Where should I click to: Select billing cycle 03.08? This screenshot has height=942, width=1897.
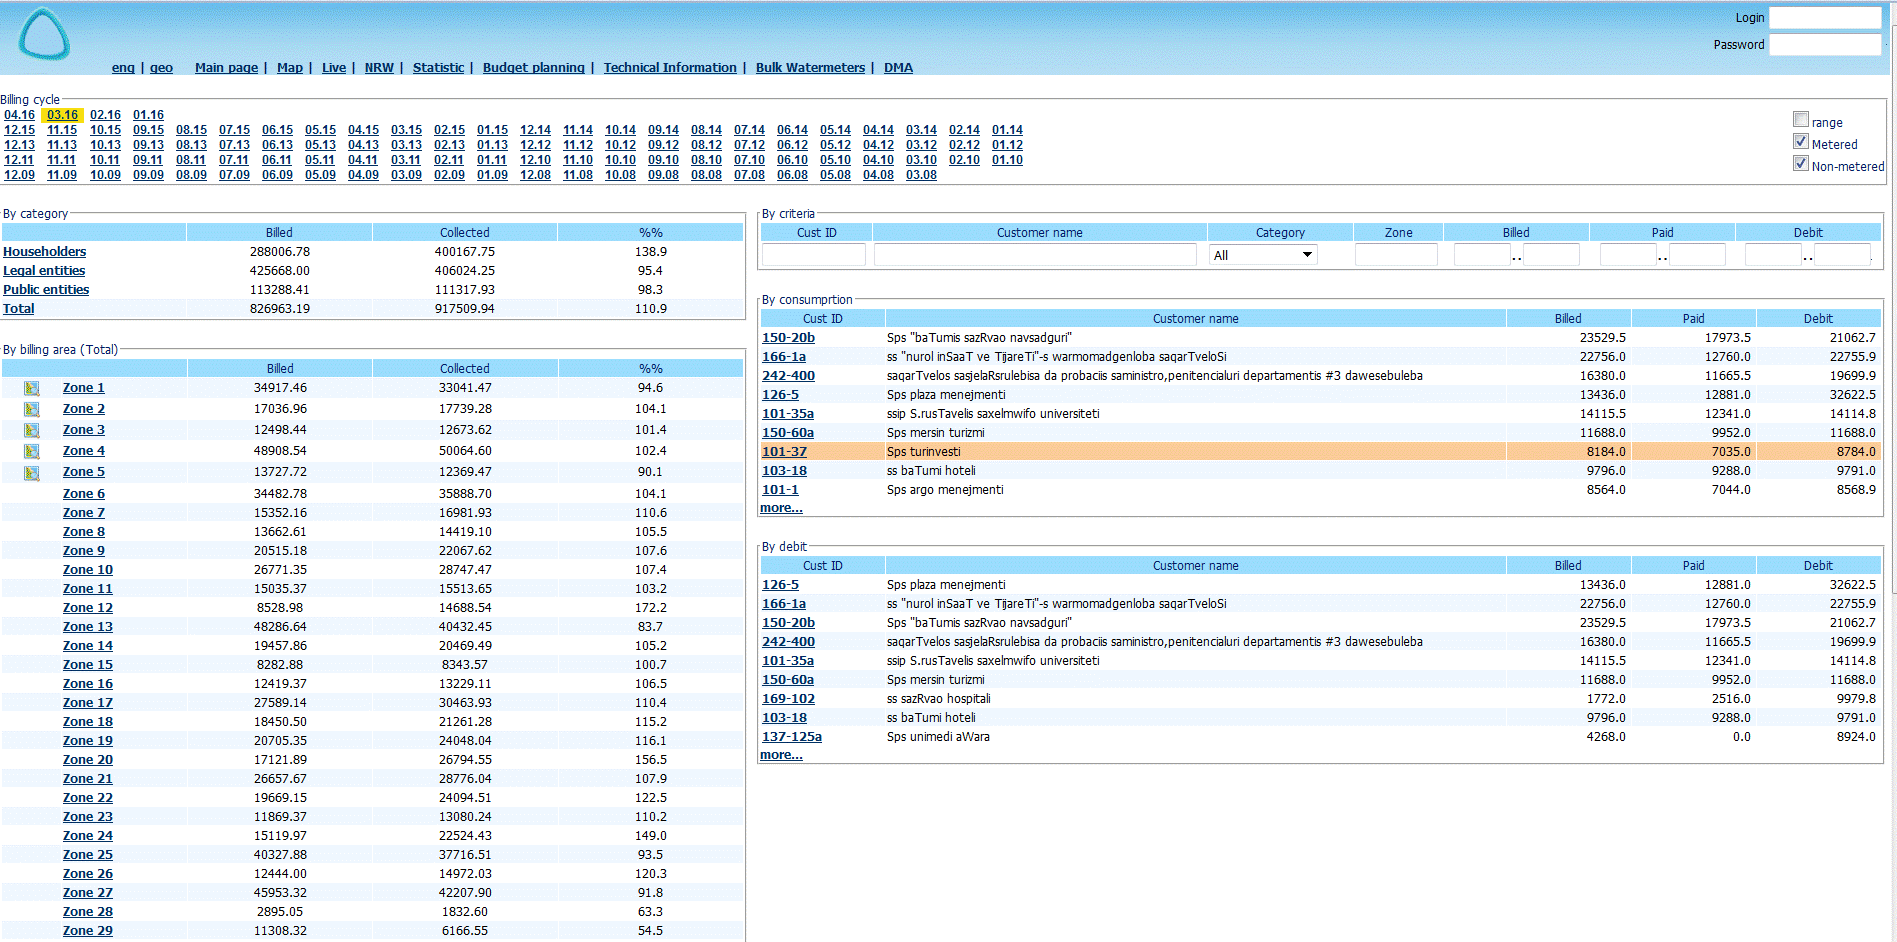[921, 175]
